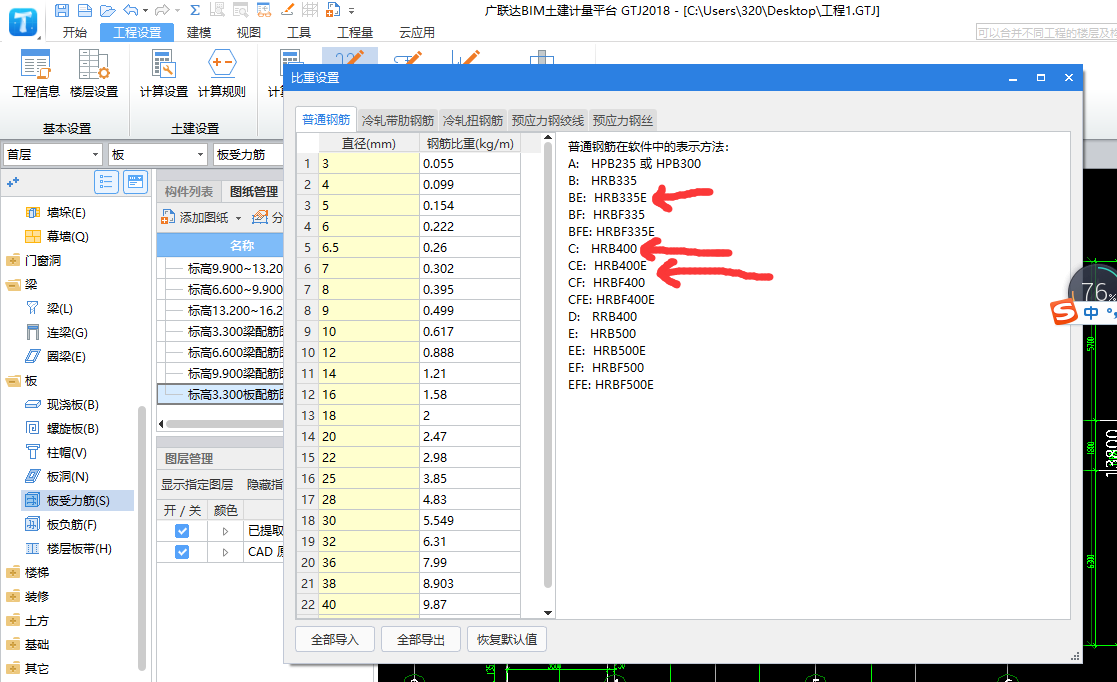Click the detail view icon in the left panel
The image size is (1117, 682).
135,182
